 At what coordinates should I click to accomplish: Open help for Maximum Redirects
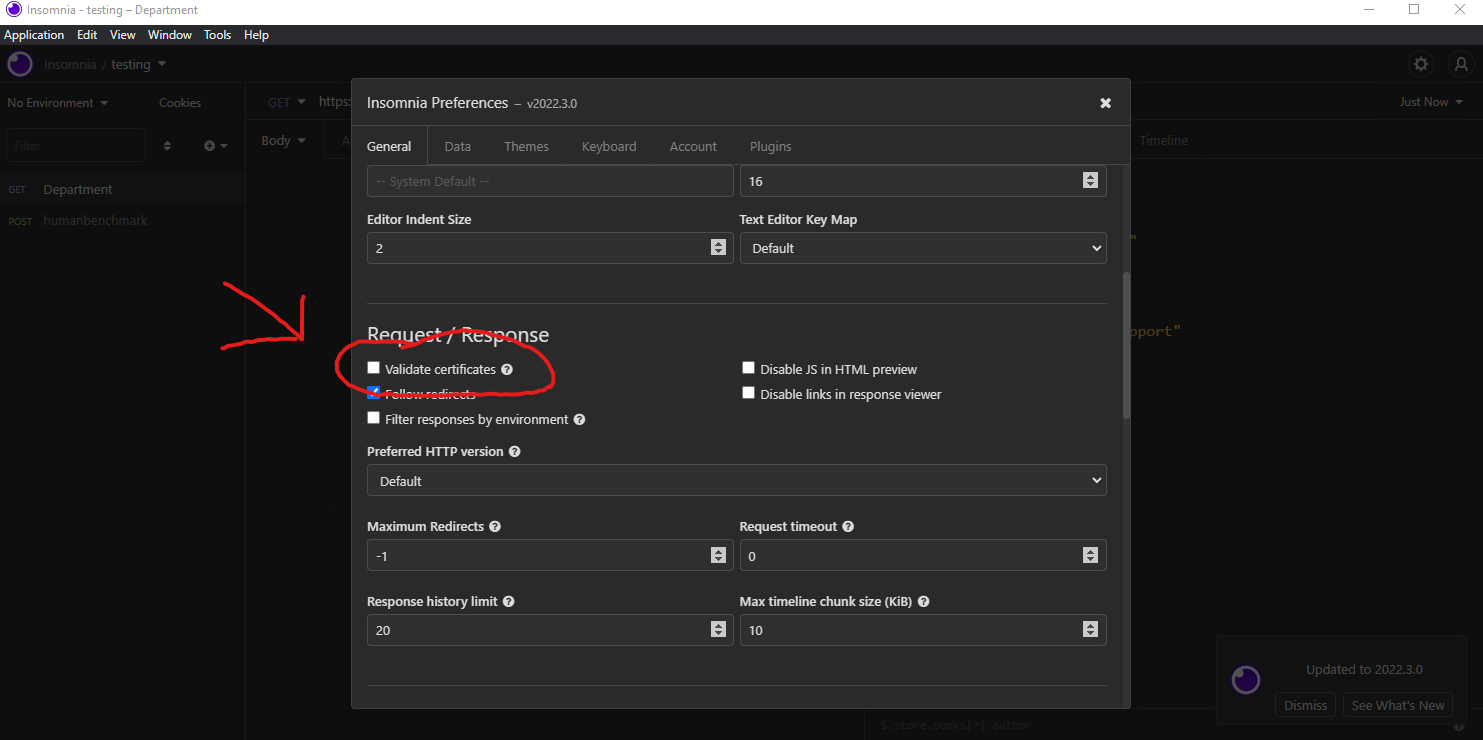point(495,526)
